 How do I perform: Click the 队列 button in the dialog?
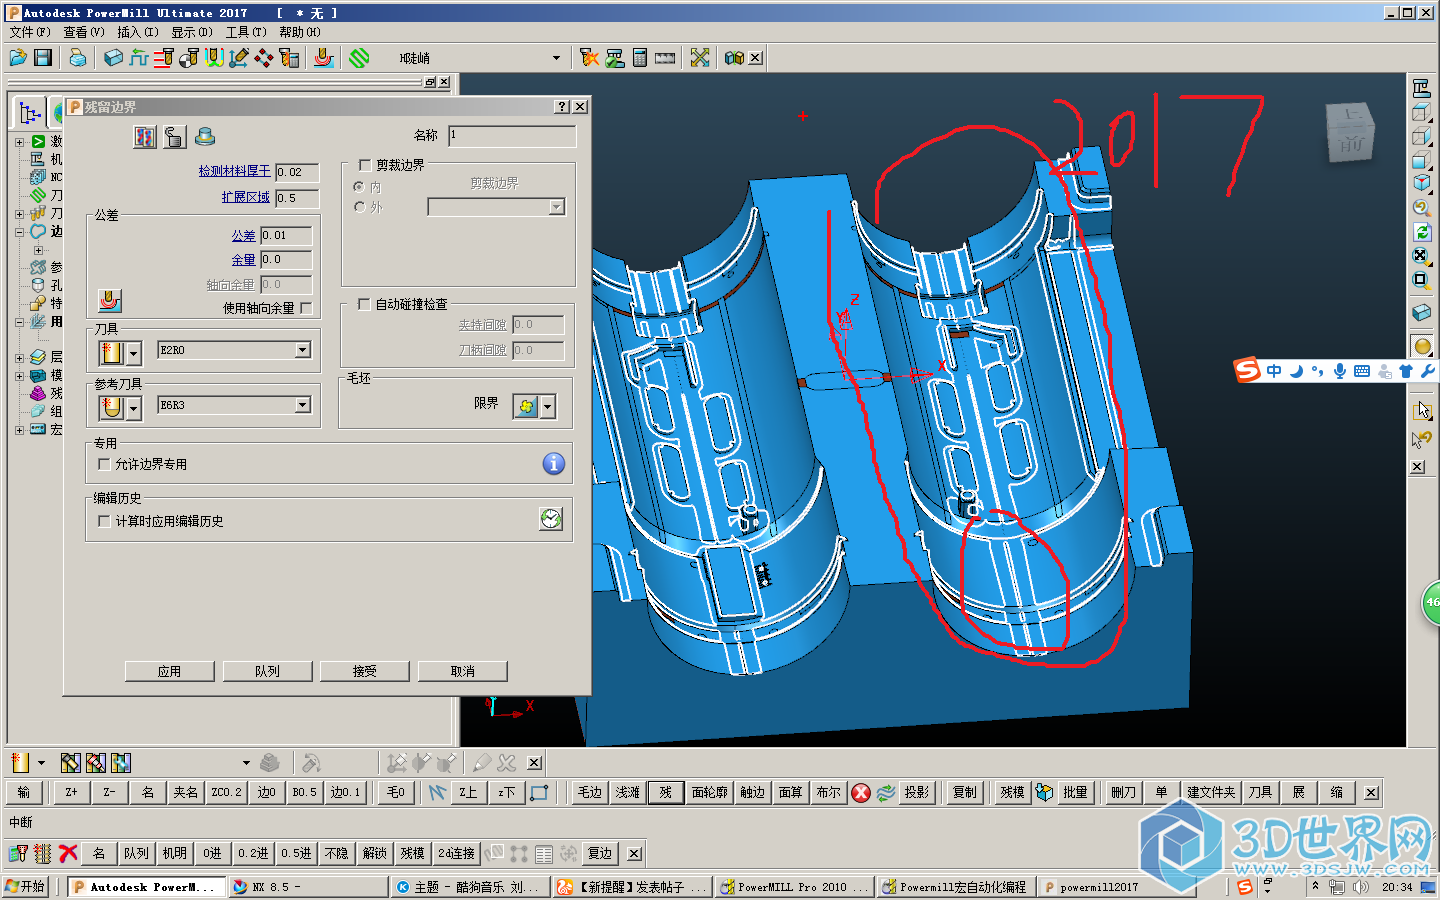point(267,671)
